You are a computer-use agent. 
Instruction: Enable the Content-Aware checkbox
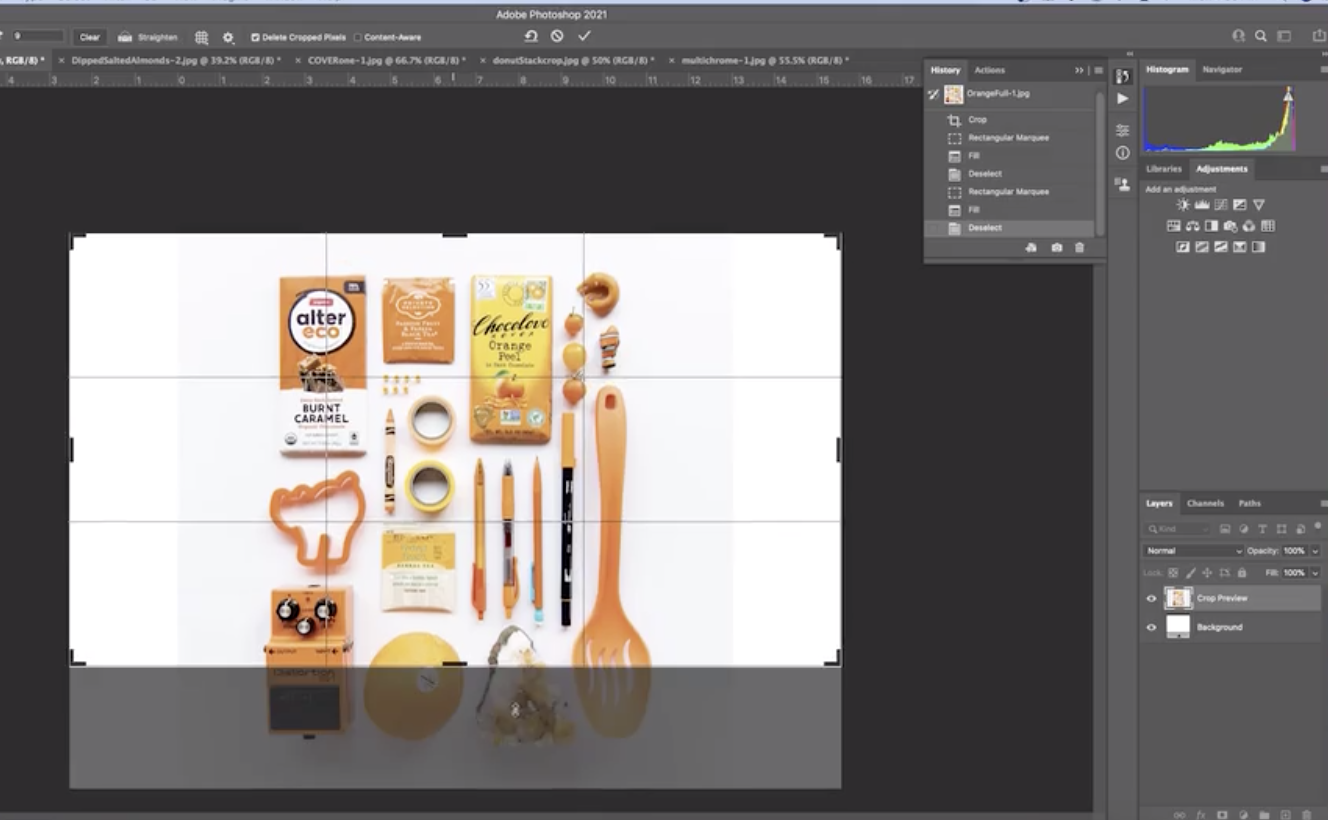[358, 38]
